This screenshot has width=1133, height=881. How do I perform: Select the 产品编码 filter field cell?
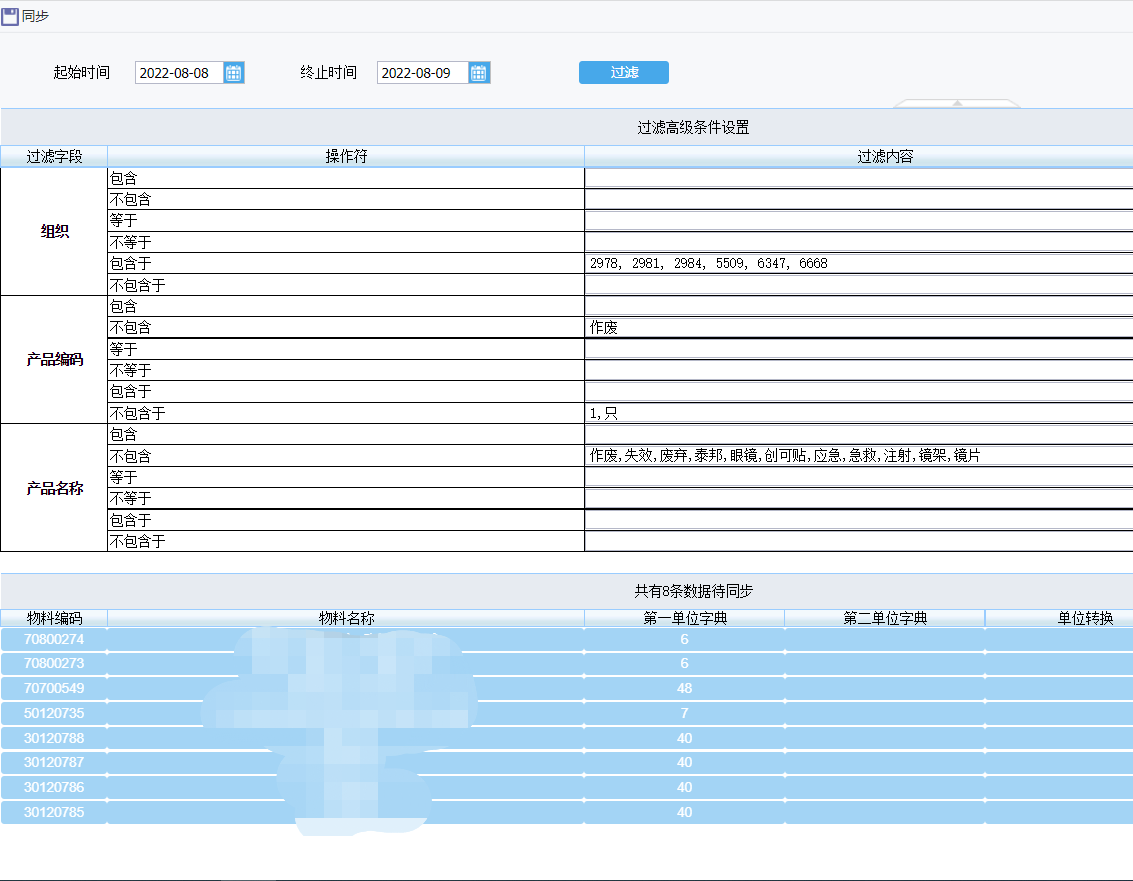[x=54, y=359]
